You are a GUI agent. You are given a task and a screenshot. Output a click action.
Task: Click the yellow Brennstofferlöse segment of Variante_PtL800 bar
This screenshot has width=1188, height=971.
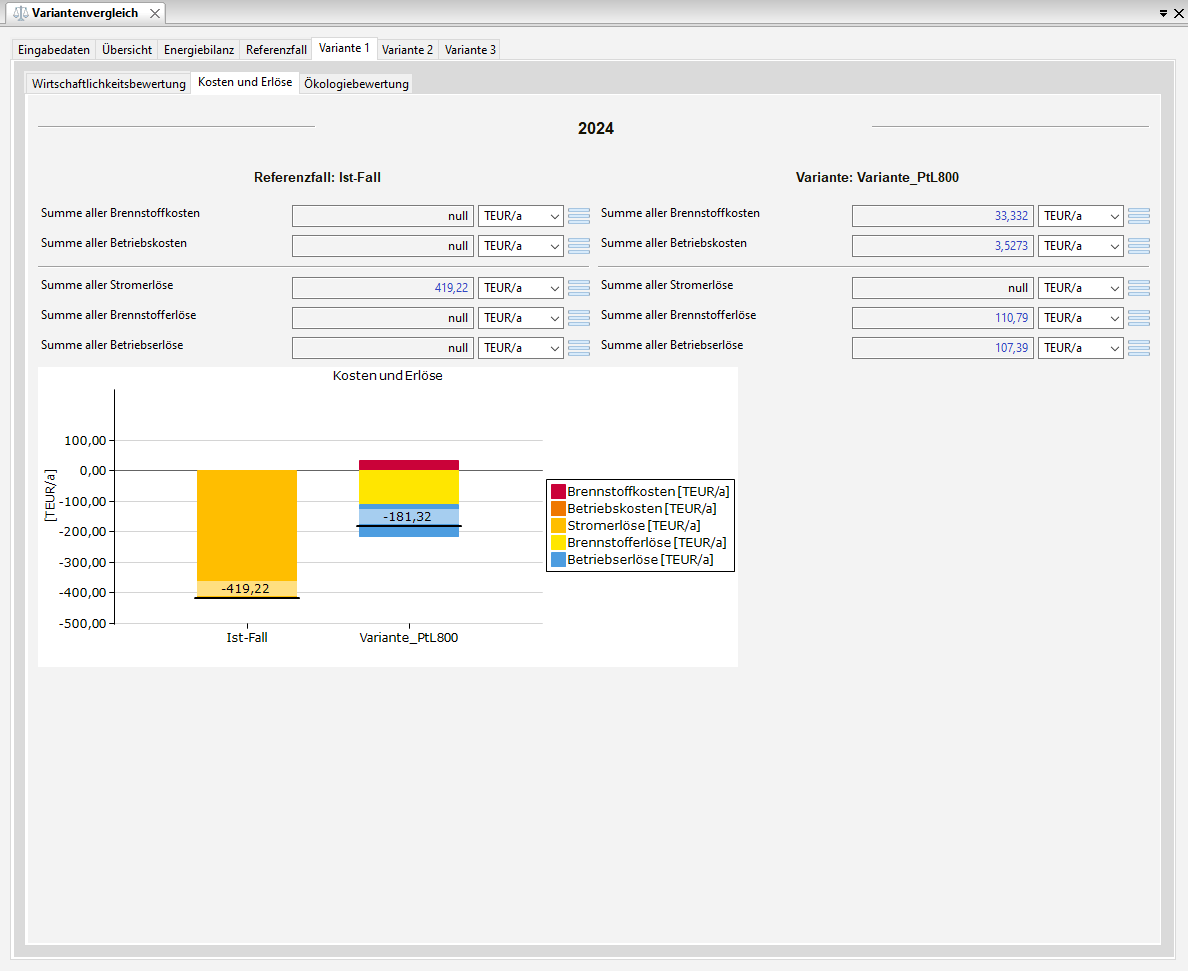[409, 487]
